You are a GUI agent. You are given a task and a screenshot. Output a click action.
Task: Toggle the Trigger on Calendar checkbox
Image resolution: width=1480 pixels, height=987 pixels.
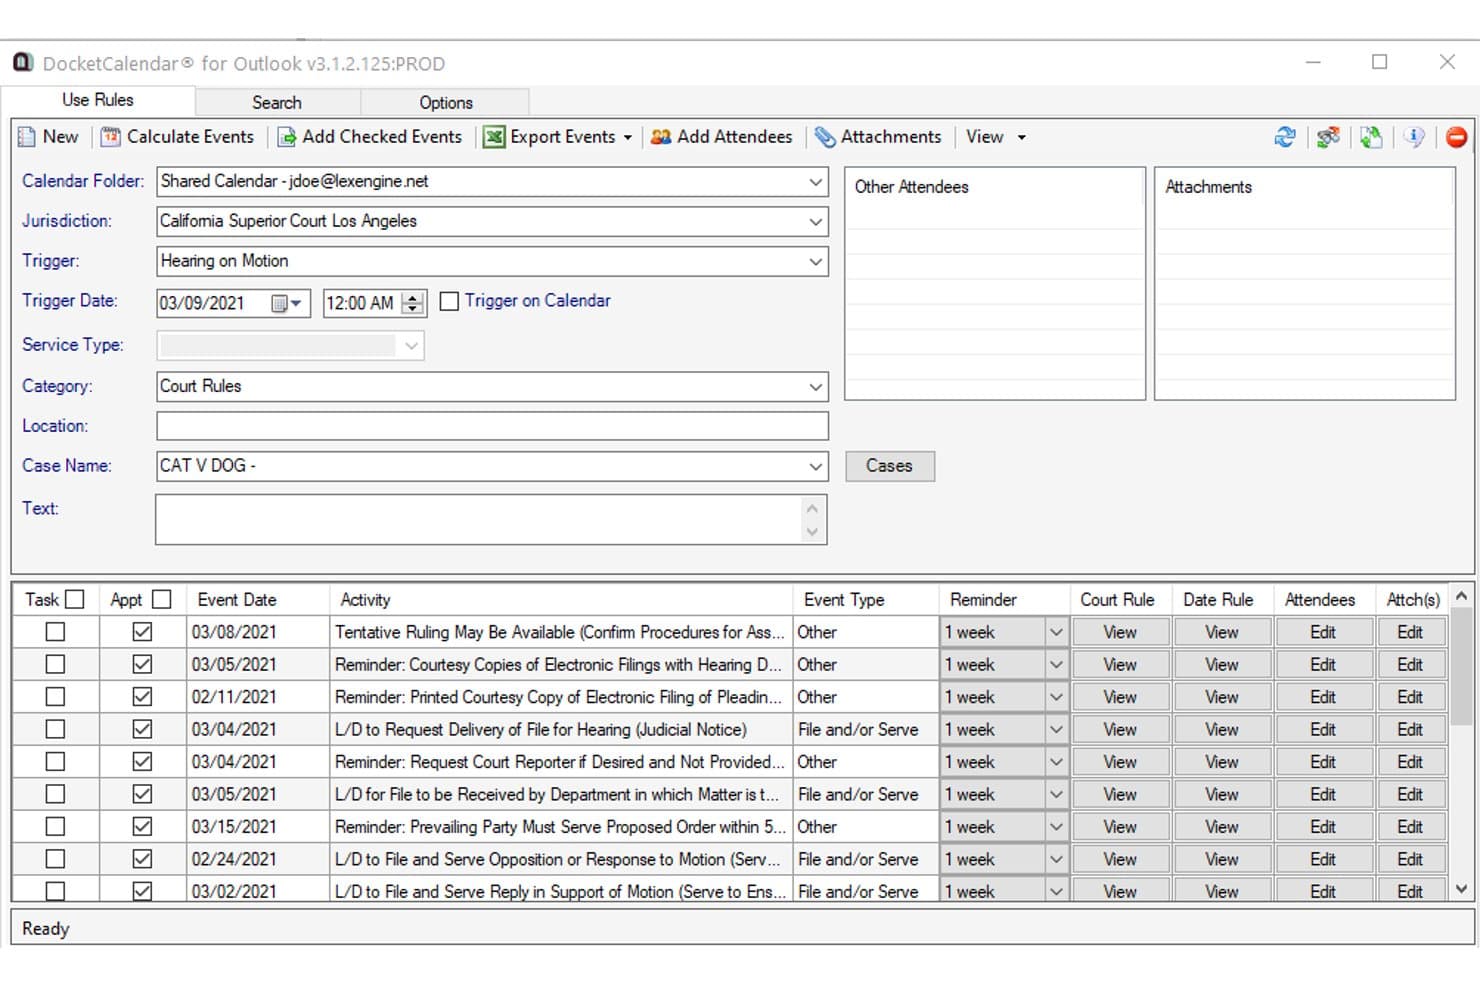point(450,301)
